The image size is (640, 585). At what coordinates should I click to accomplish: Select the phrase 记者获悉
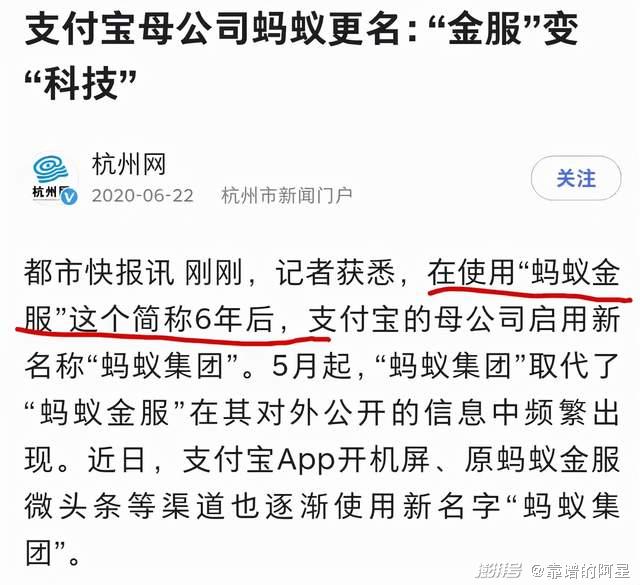(x=336, y=273)
